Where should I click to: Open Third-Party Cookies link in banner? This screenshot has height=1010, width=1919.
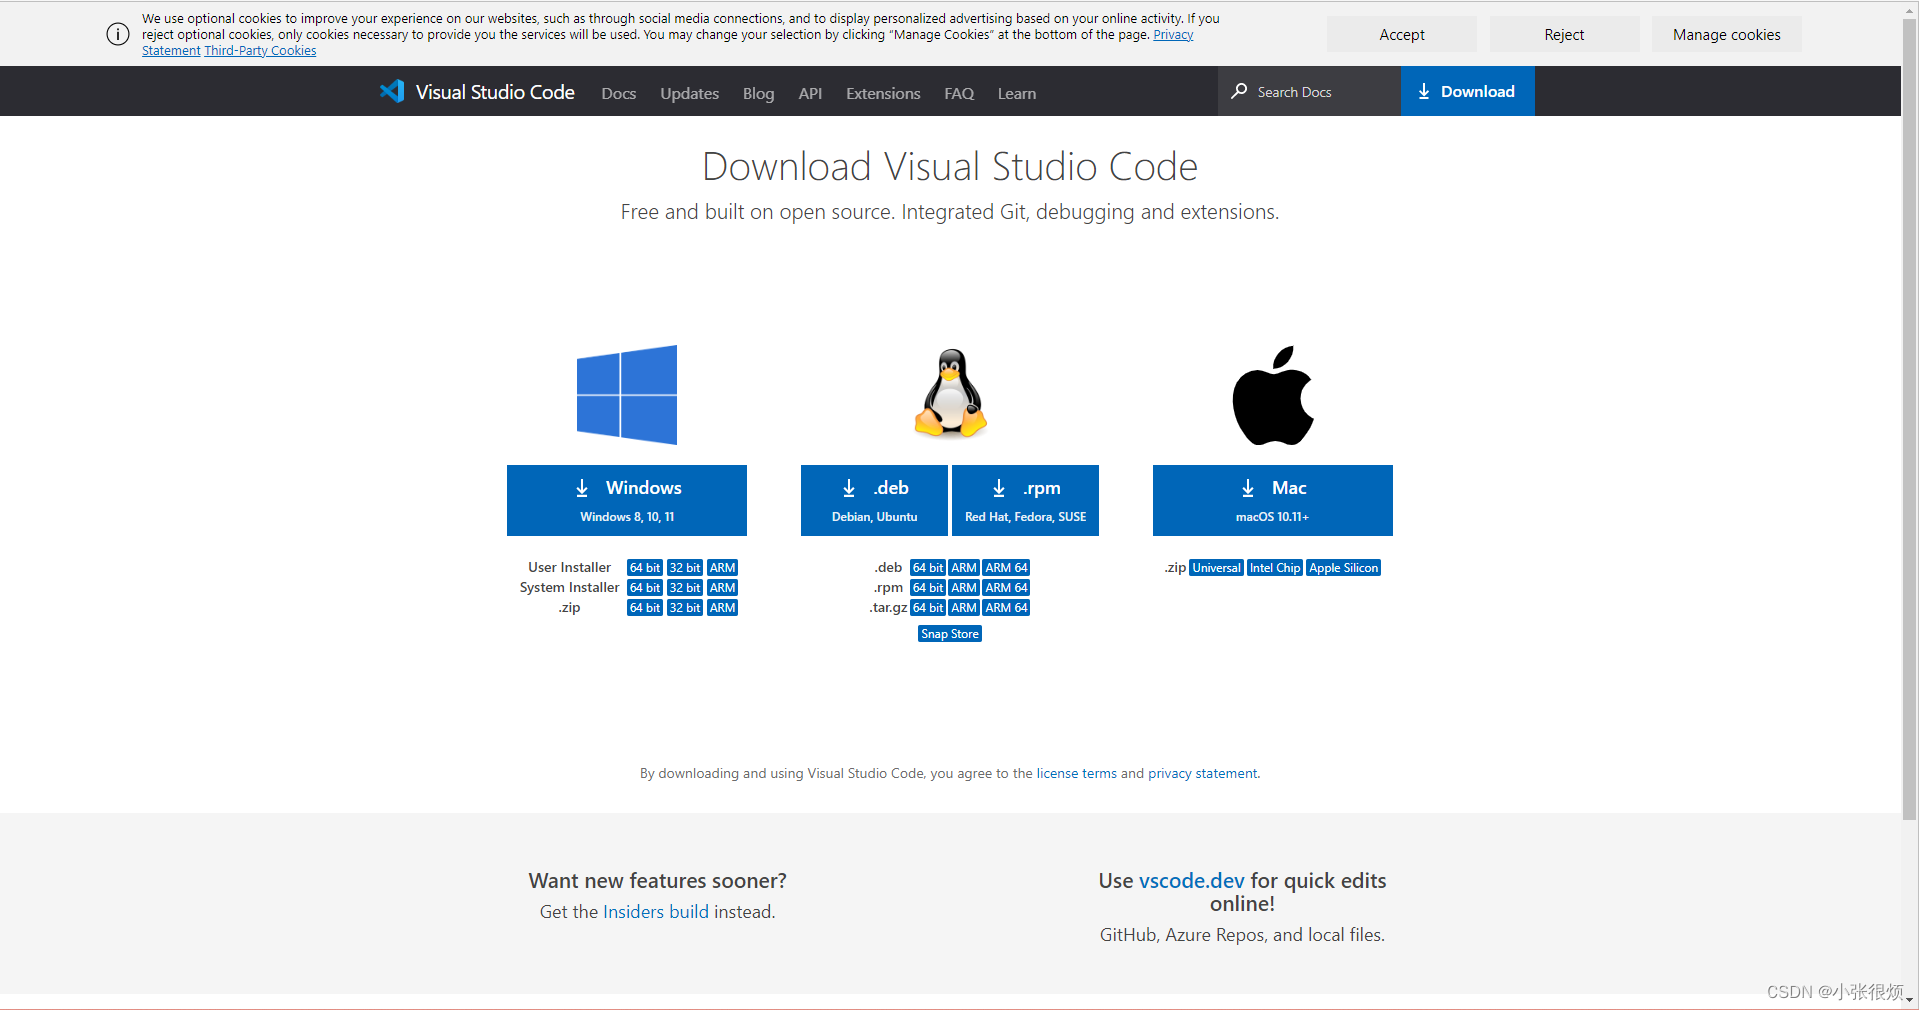260,51
